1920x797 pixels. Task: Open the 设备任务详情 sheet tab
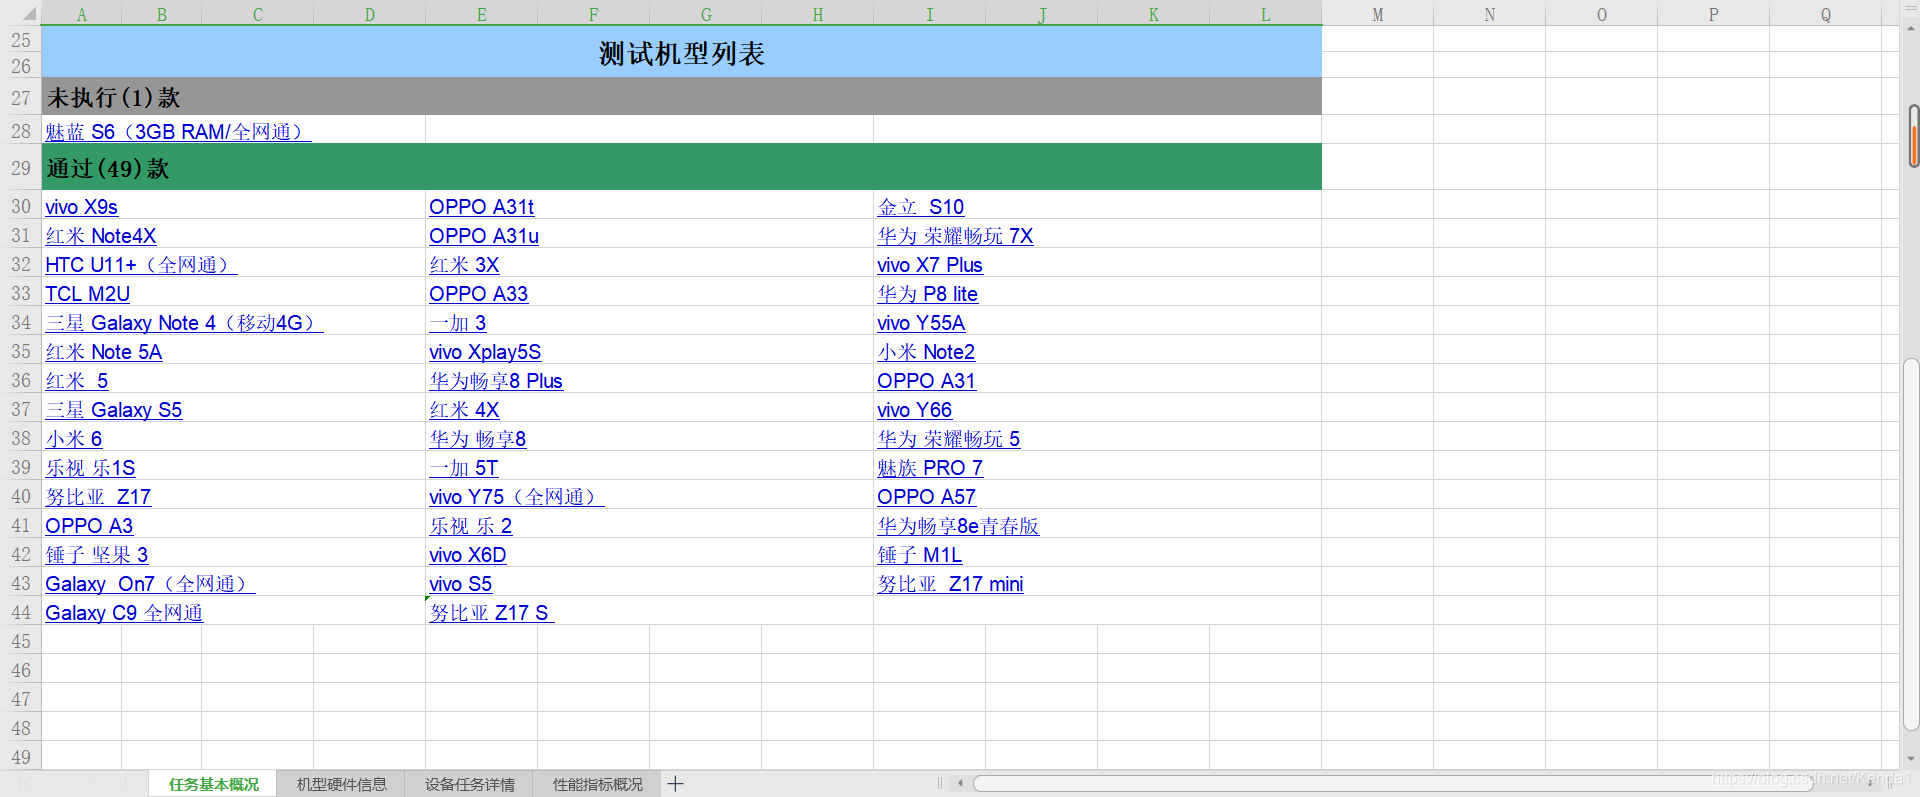click(x=469, y=784)
